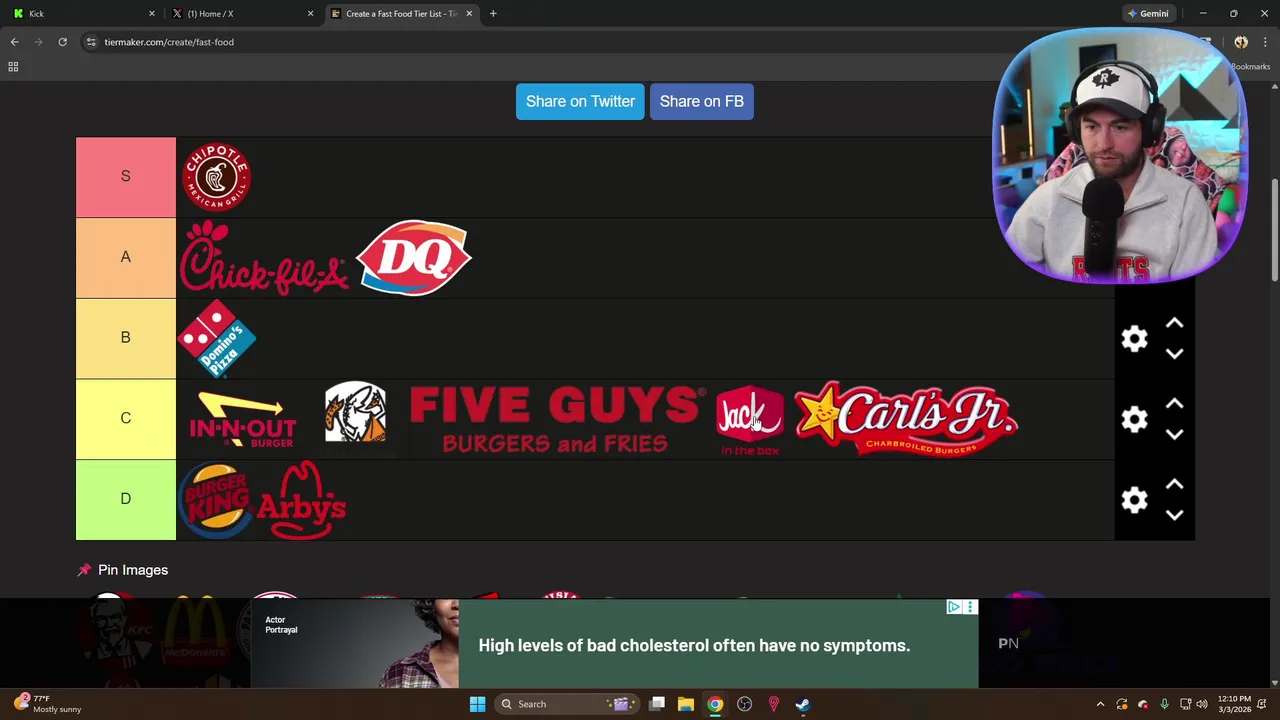Open the weather widget showing 77°F
This screenshot has height=720, width=1280.
48,704
